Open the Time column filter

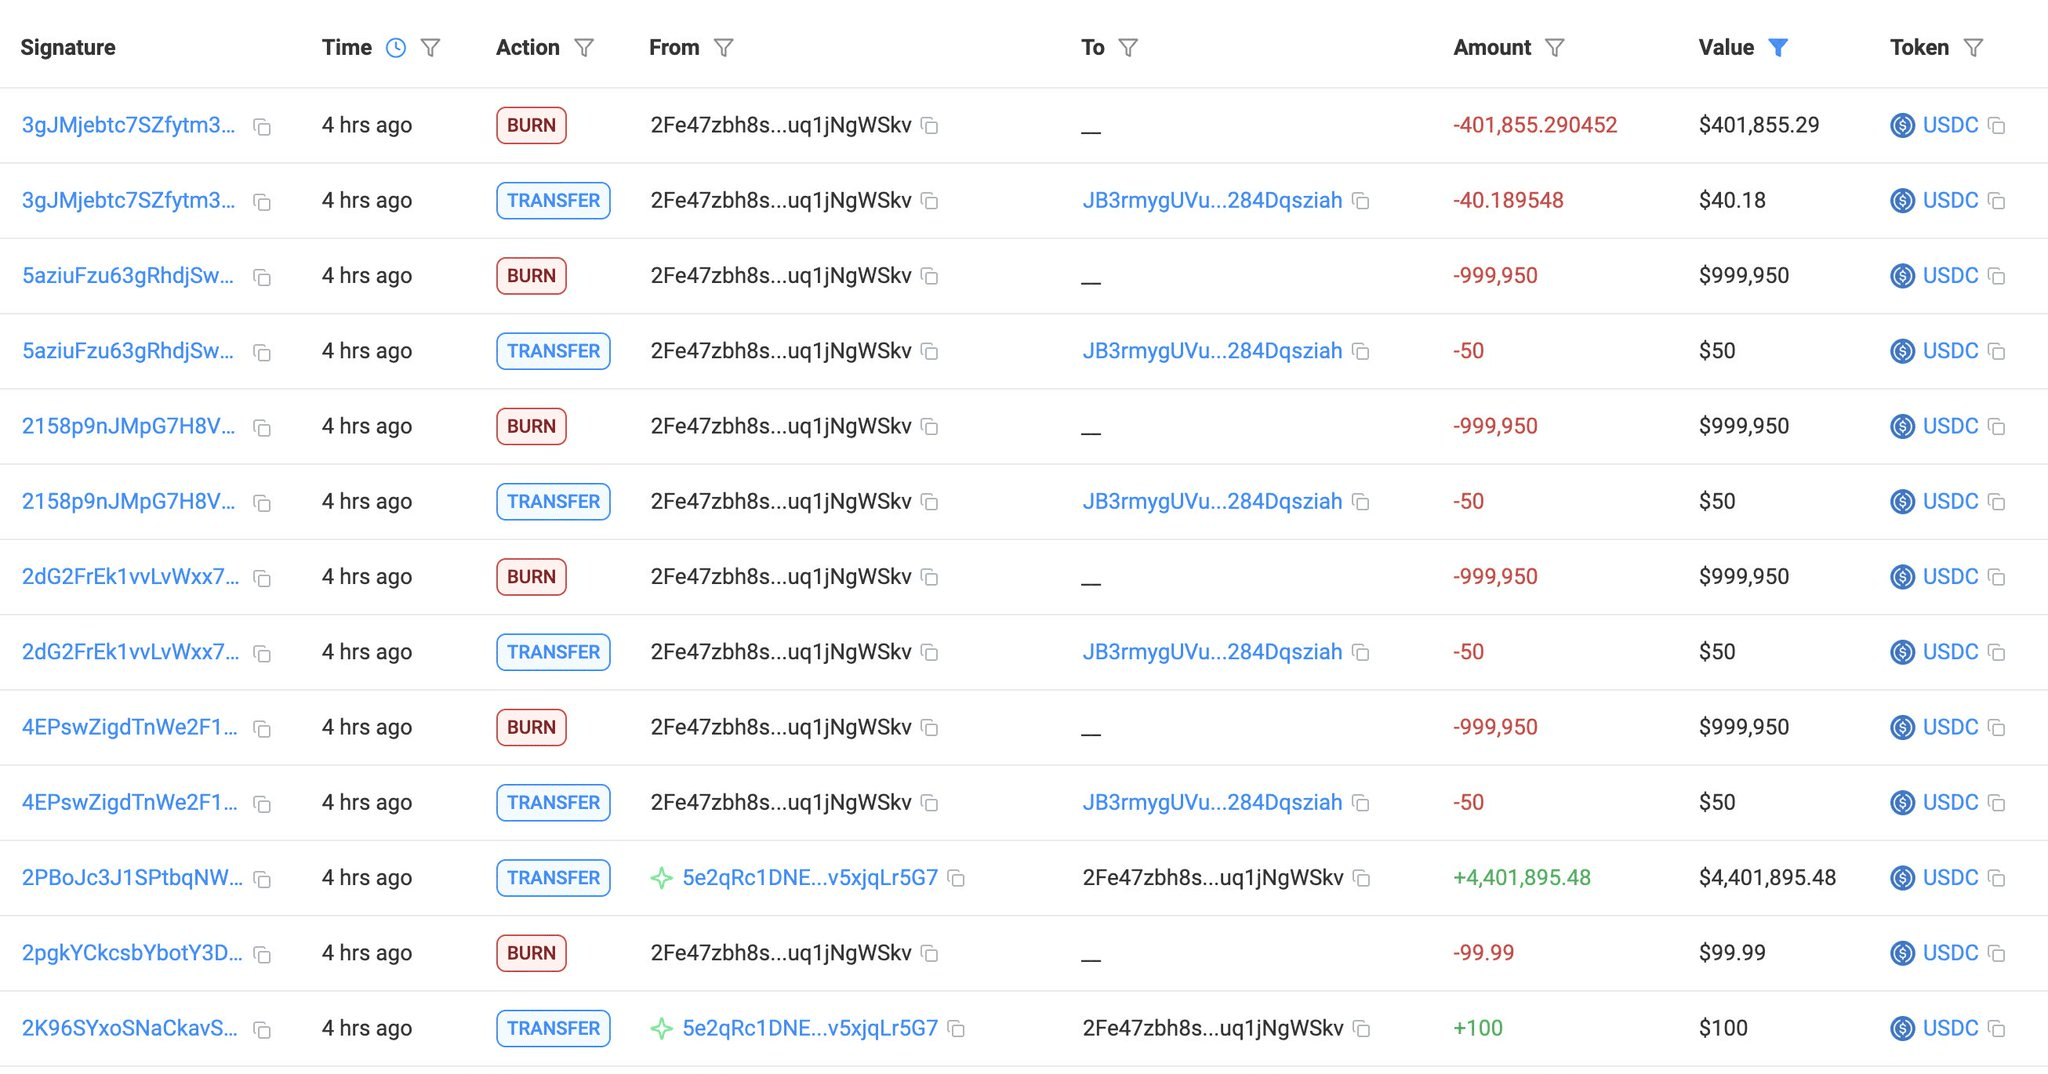[x=430, y=48]
